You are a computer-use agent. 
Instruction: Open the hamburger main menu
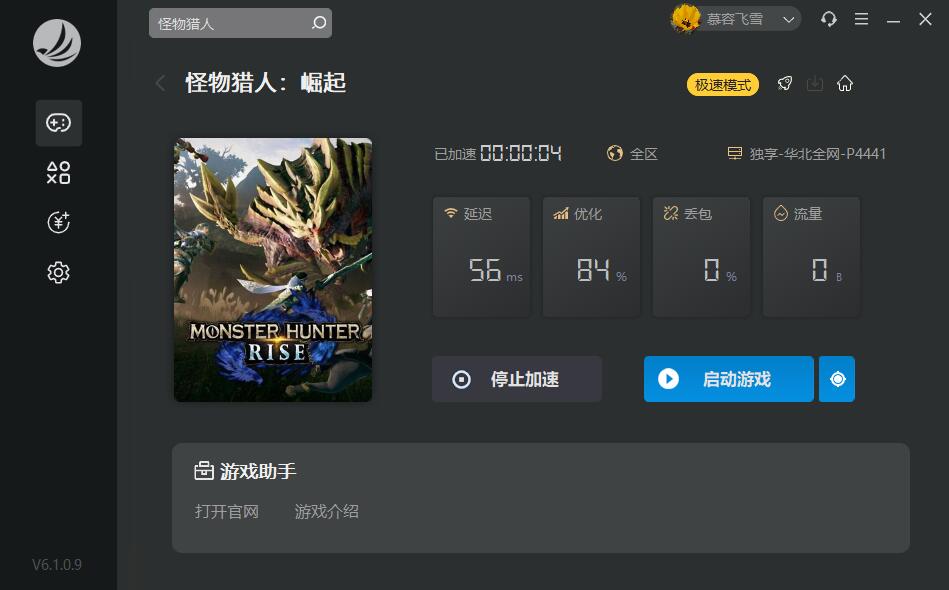pos(861,19)
